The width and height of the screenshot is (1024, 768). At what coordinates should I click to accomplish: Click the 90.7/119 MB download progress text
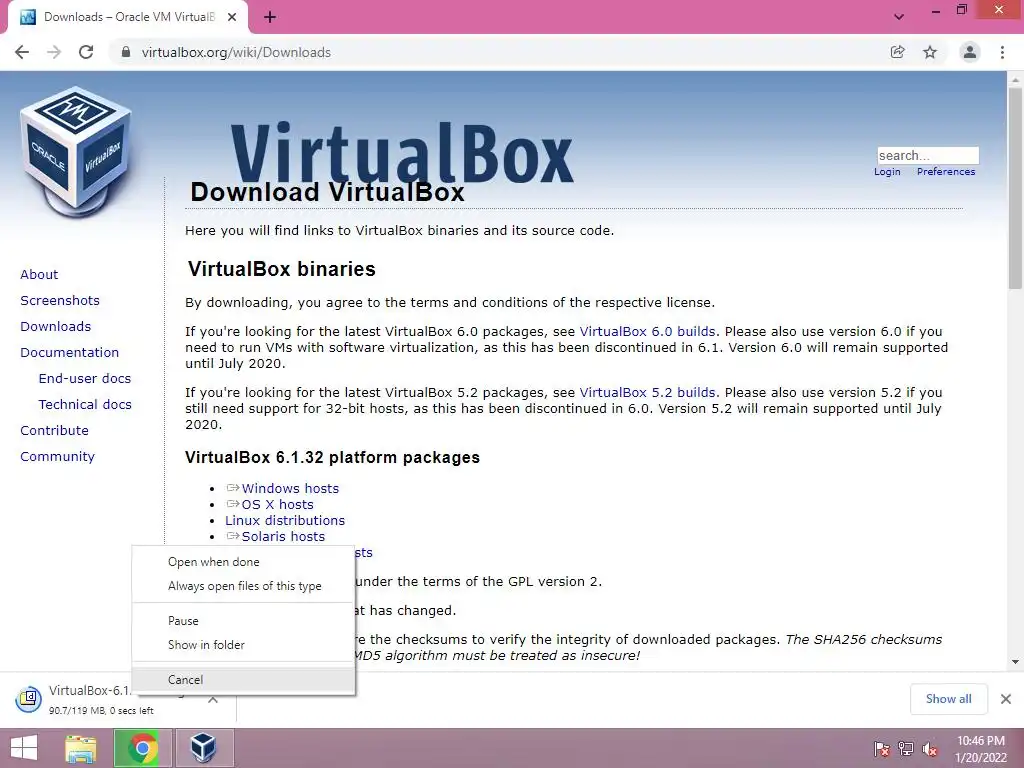click(101, 711)
